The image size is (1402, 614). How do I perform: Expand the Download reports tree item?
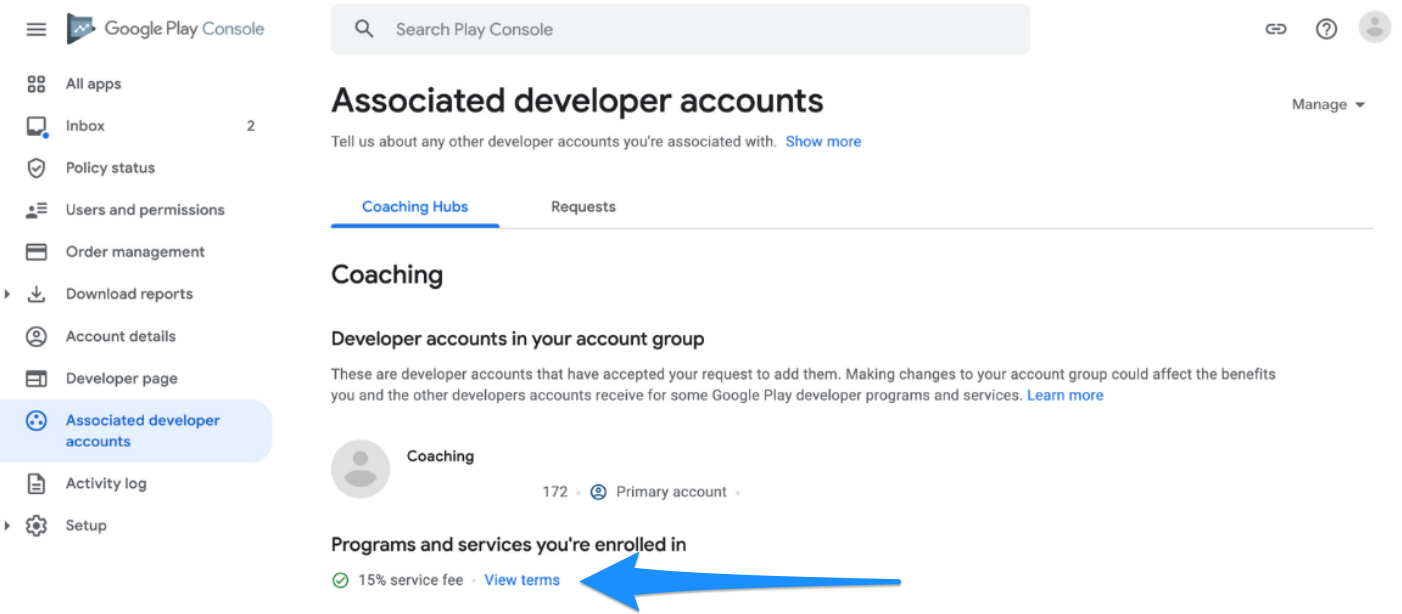coord(8,294)
